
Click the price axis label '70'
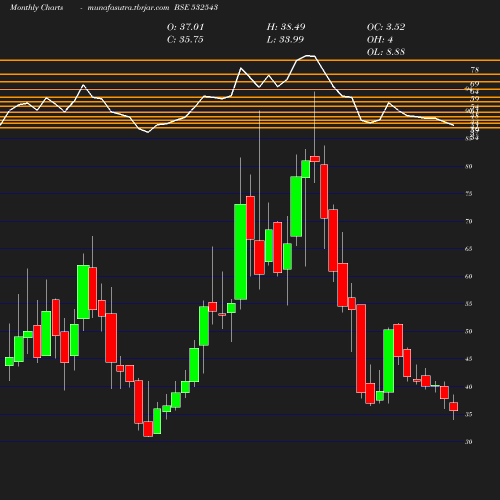point(469,221)
